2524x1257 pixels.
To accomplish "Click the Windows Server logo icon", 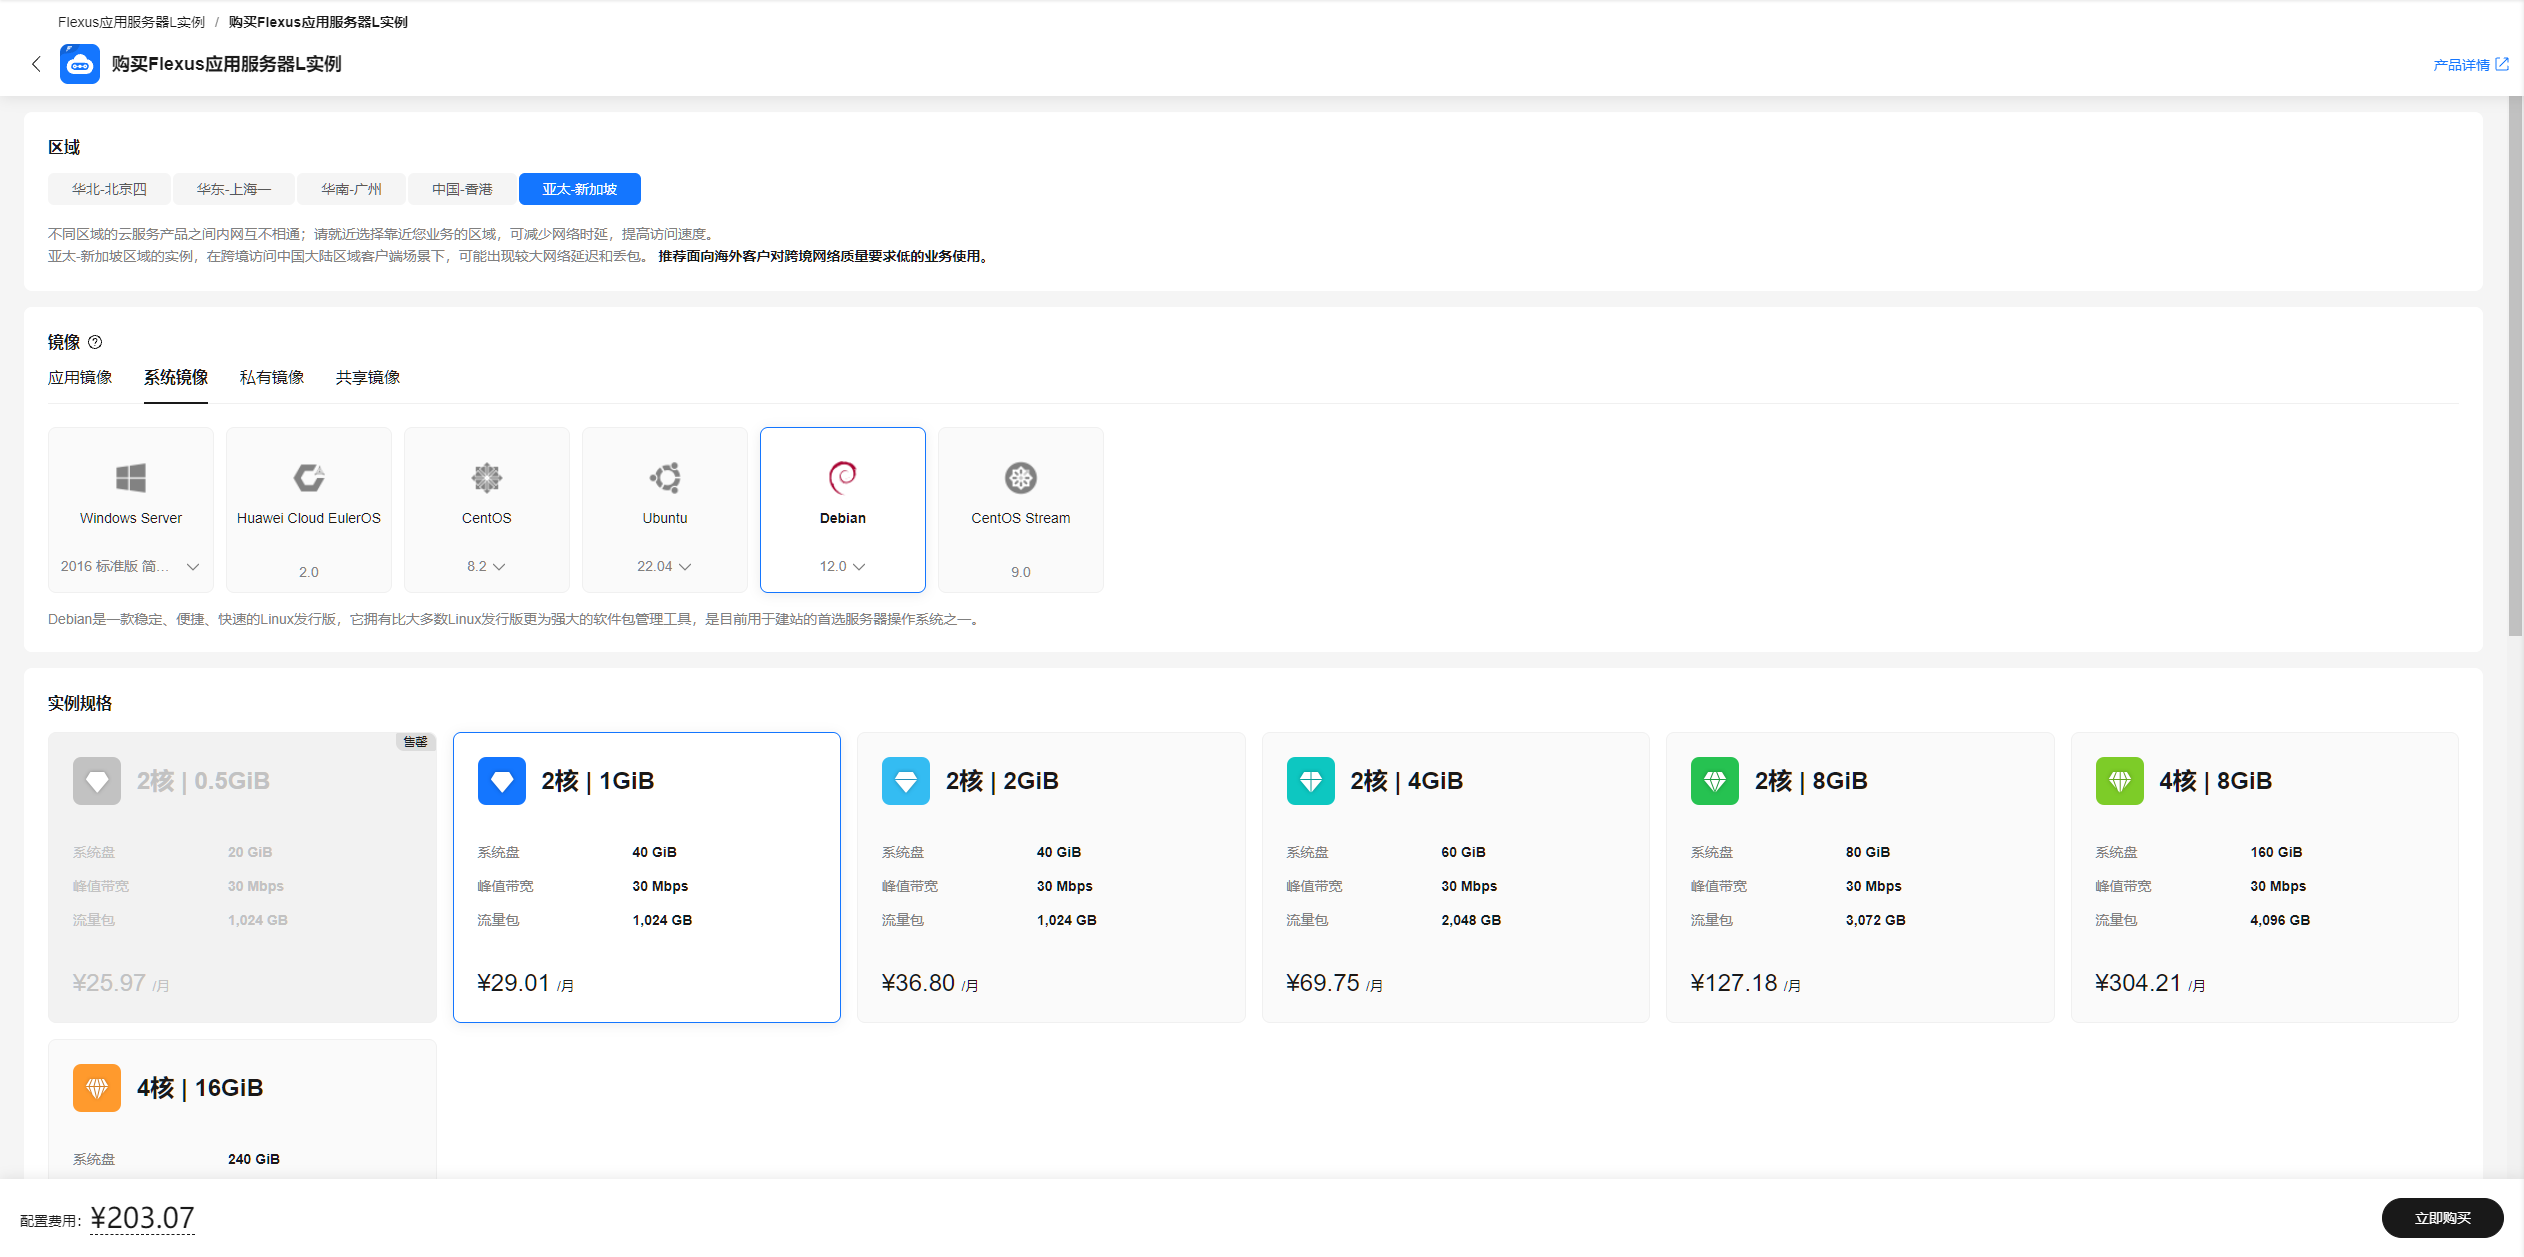I will pyautogui.click(x=131, y=478).
